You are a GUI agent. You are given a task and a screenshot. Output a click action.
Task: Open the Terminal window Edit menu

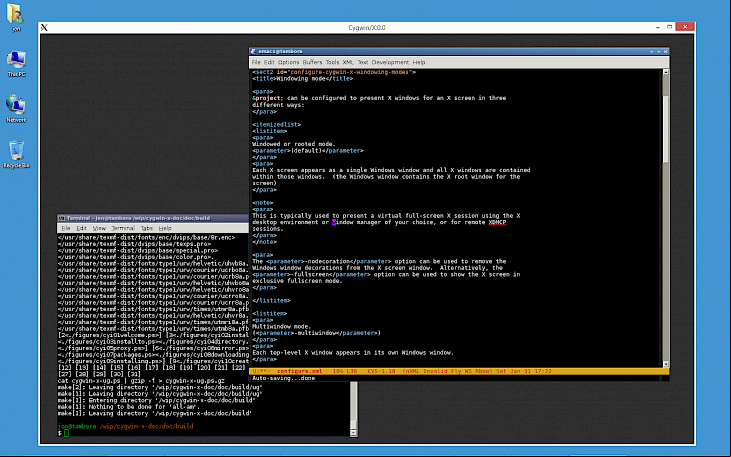pos(82,228)
